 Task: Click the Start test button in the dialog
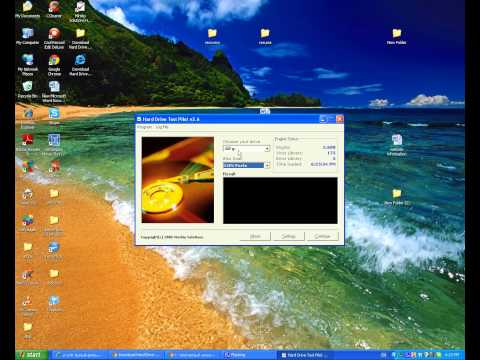[x=255, y=236]
